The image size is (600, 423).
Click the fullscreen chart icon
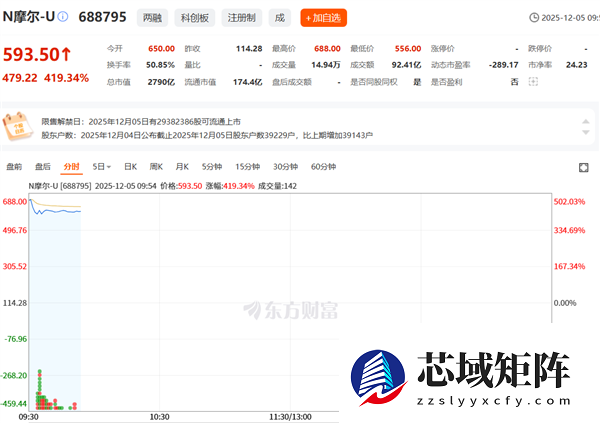(584, 167)
